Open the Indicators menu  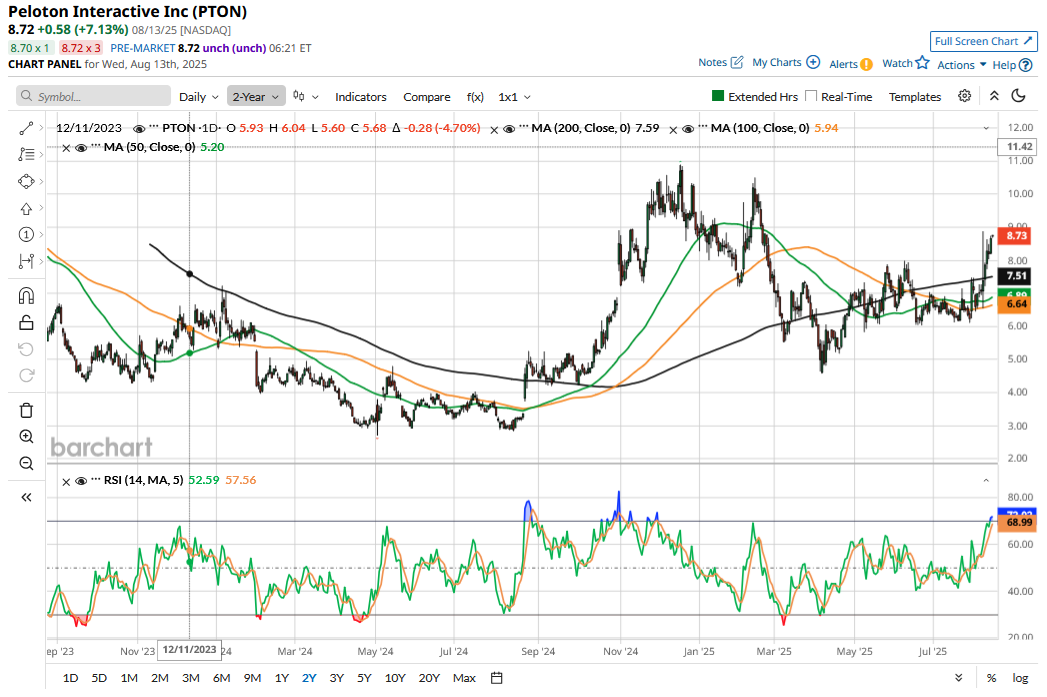pos(361,97)
